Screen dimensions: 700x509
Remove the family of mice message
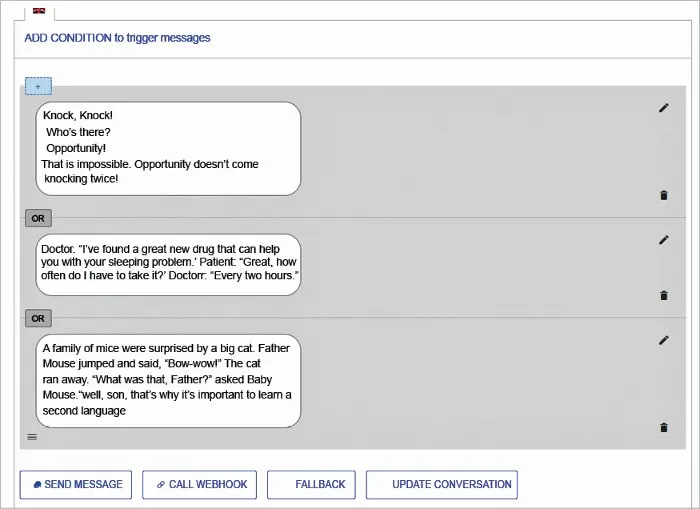point(663,428)
